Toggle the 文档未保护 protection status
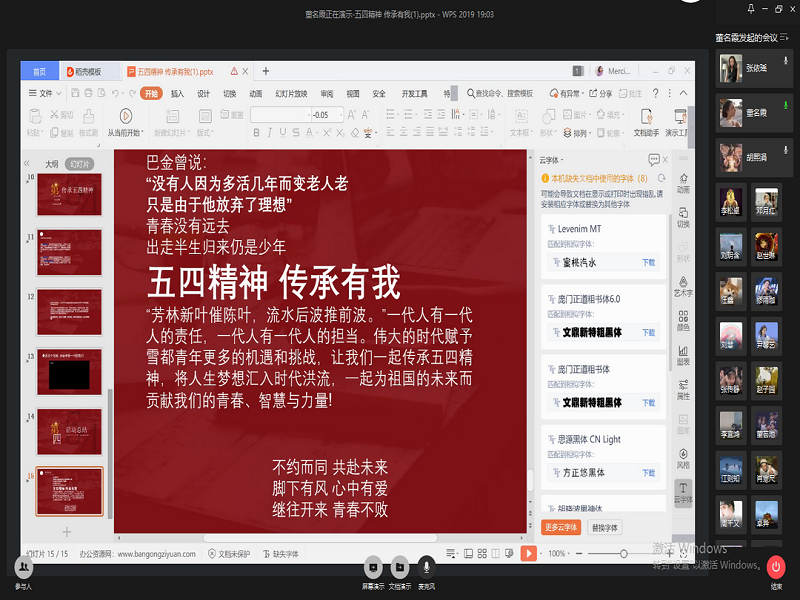 [235, 553]
